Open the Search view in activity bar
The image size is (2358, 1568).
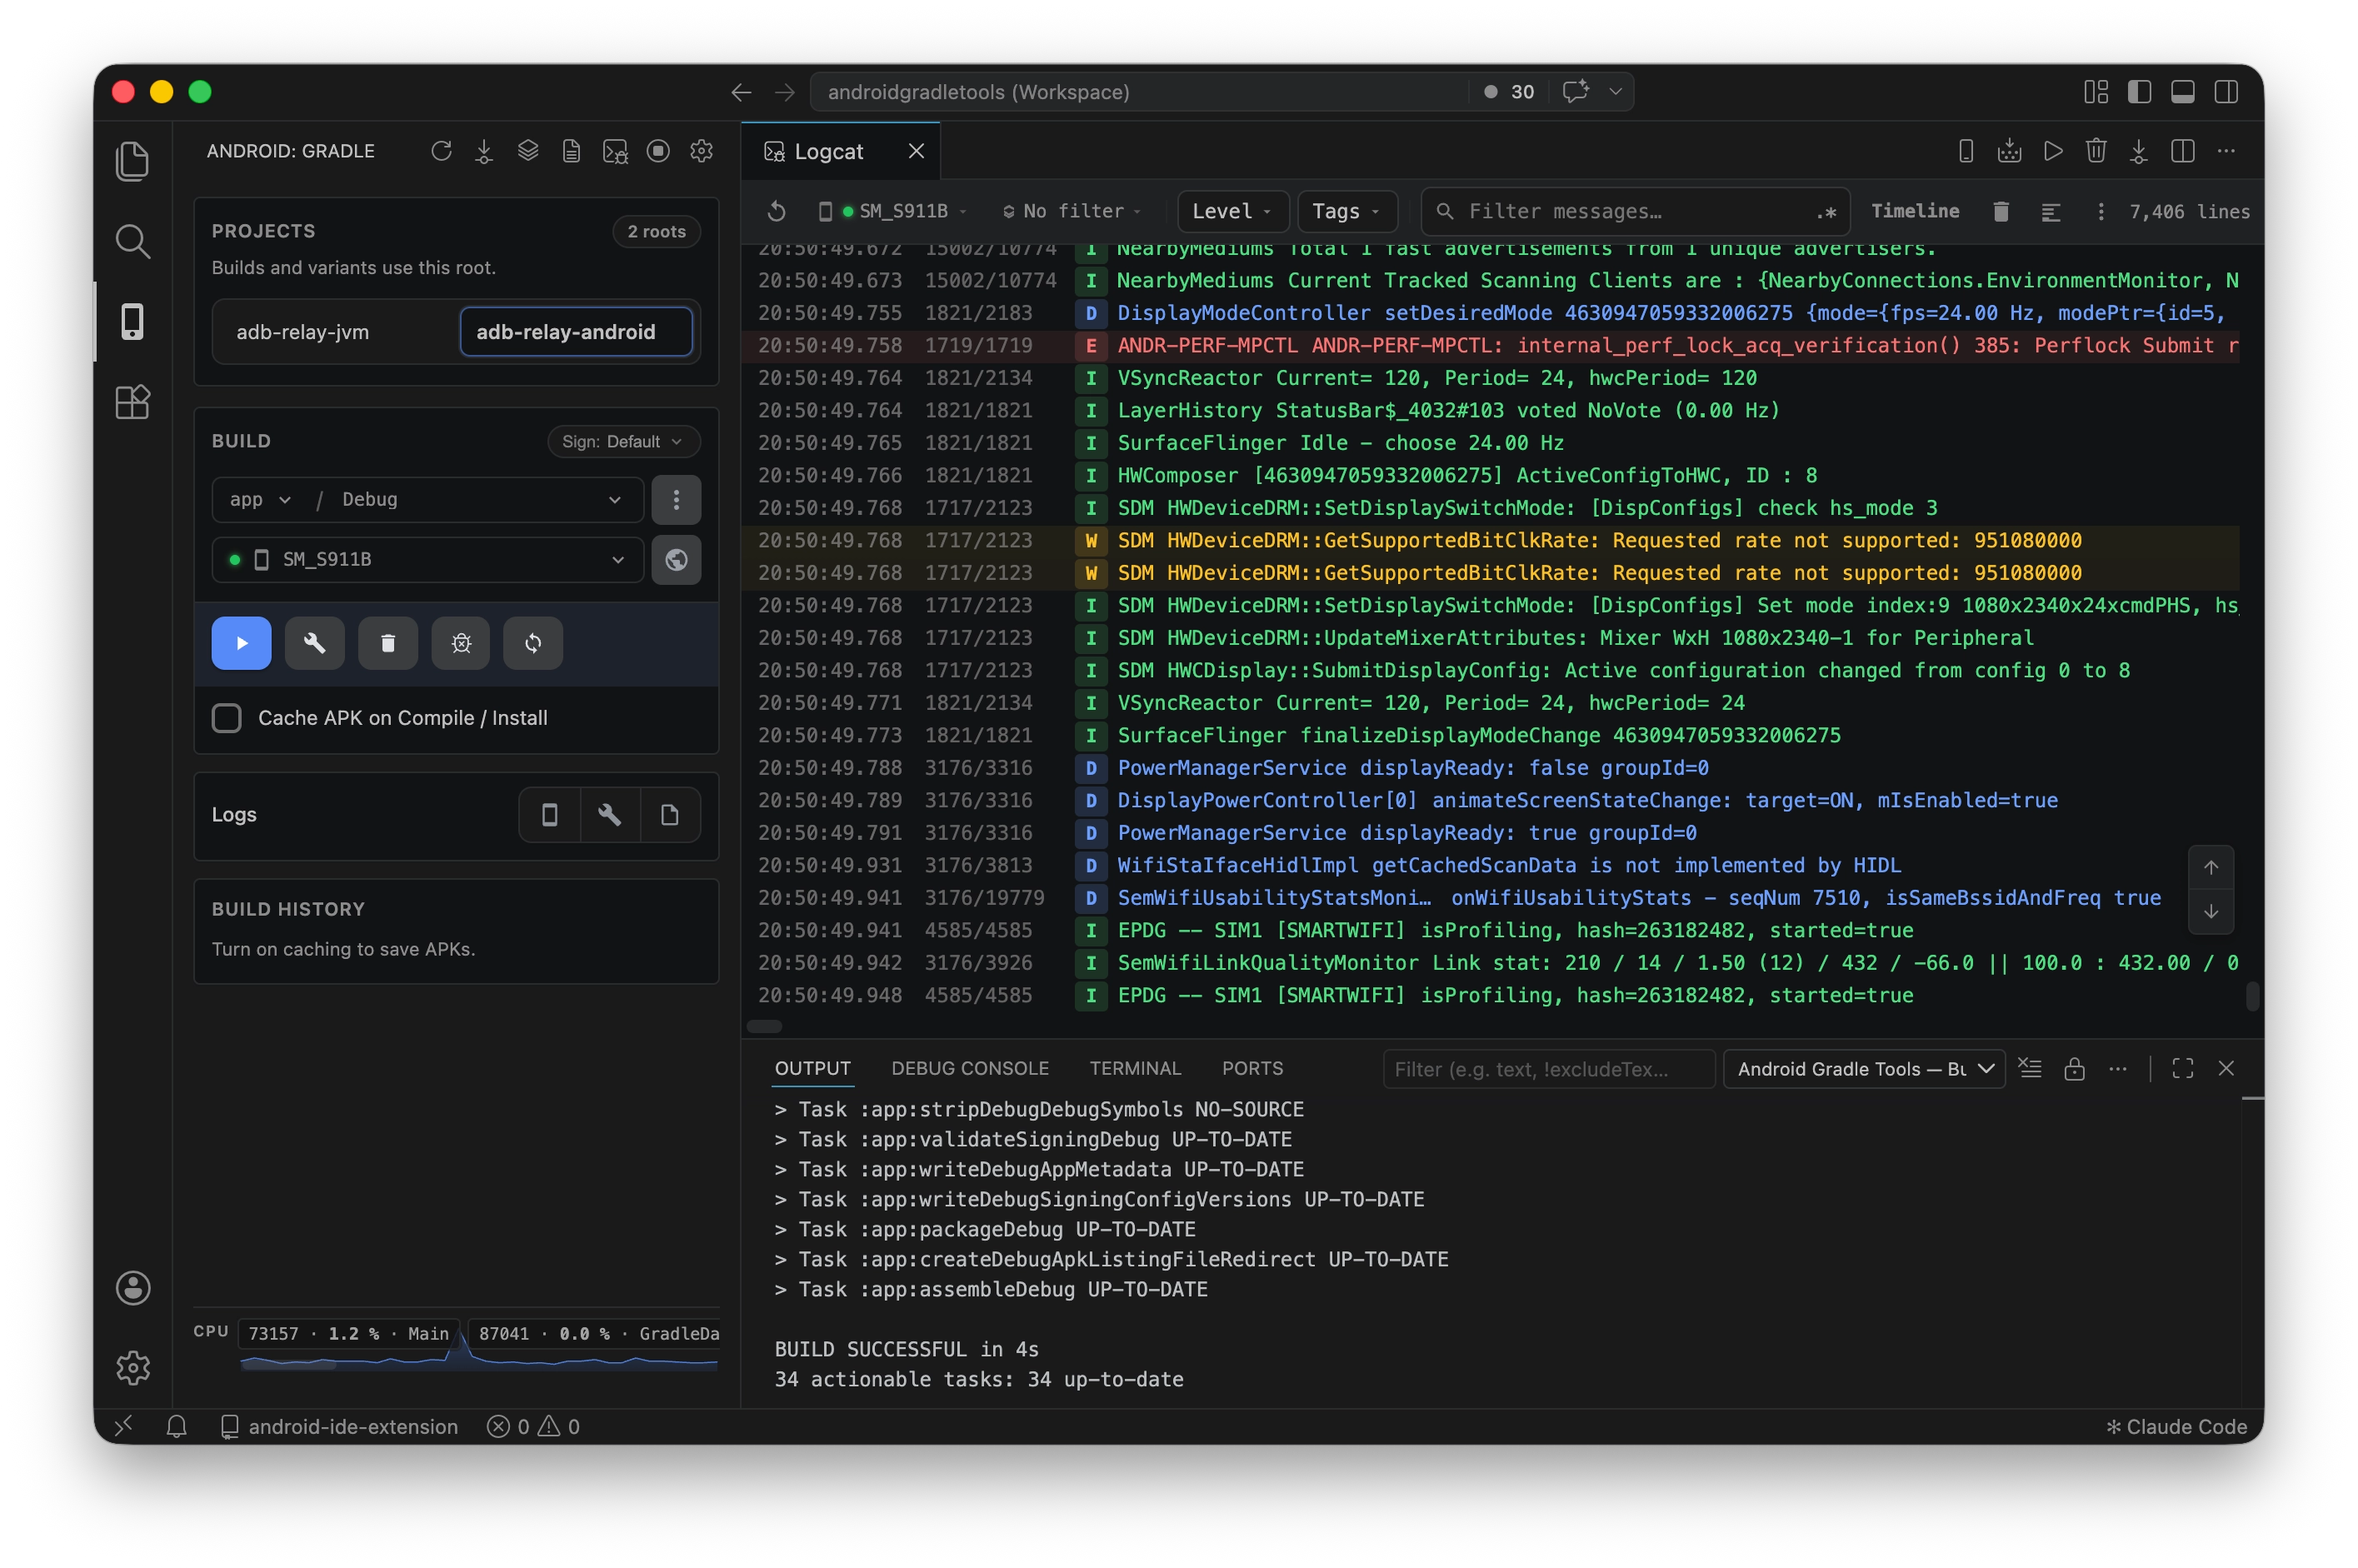coord(132,241)
